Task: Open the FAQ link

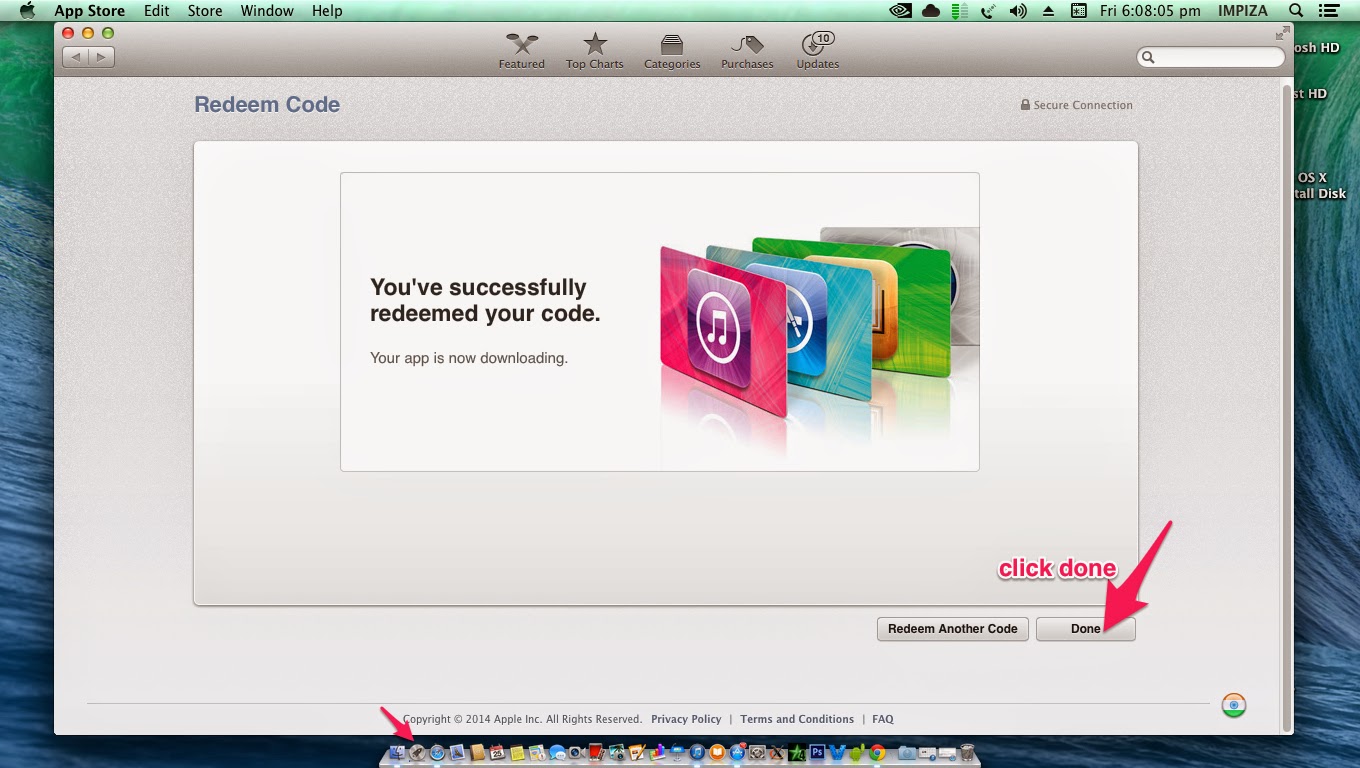Action: pos(883,719)
